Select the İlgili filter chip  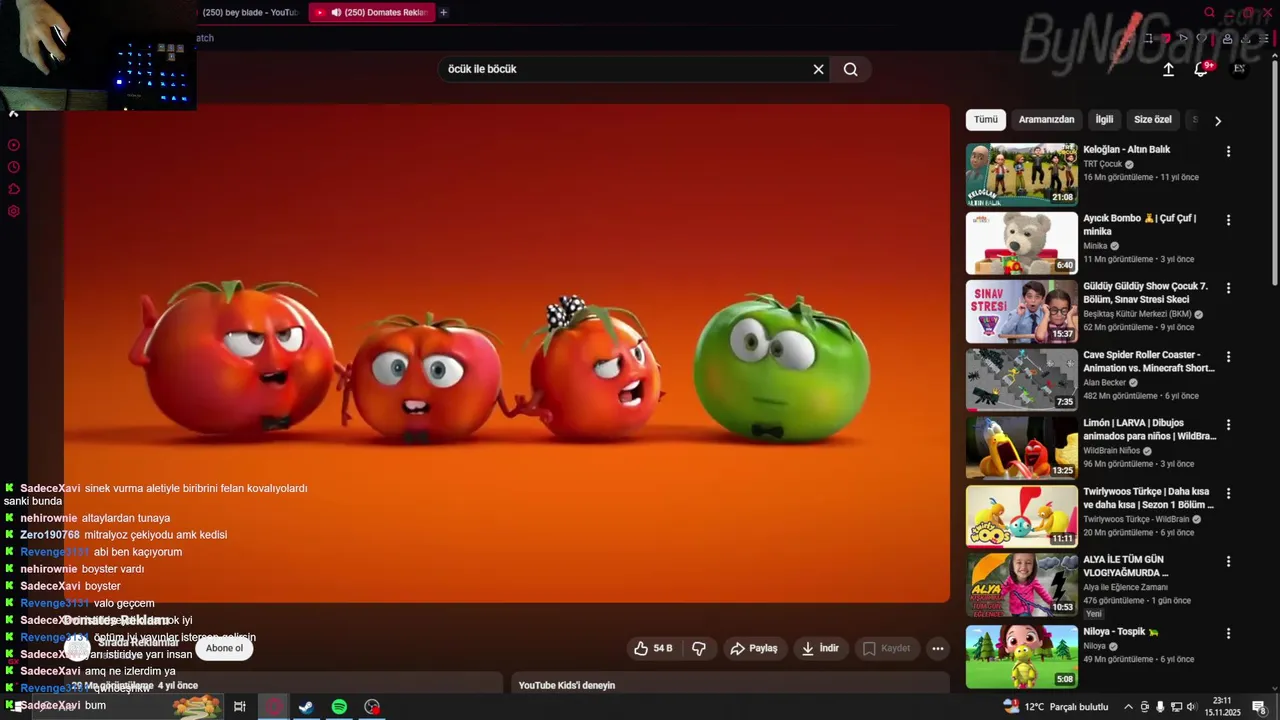[1104, 120]
